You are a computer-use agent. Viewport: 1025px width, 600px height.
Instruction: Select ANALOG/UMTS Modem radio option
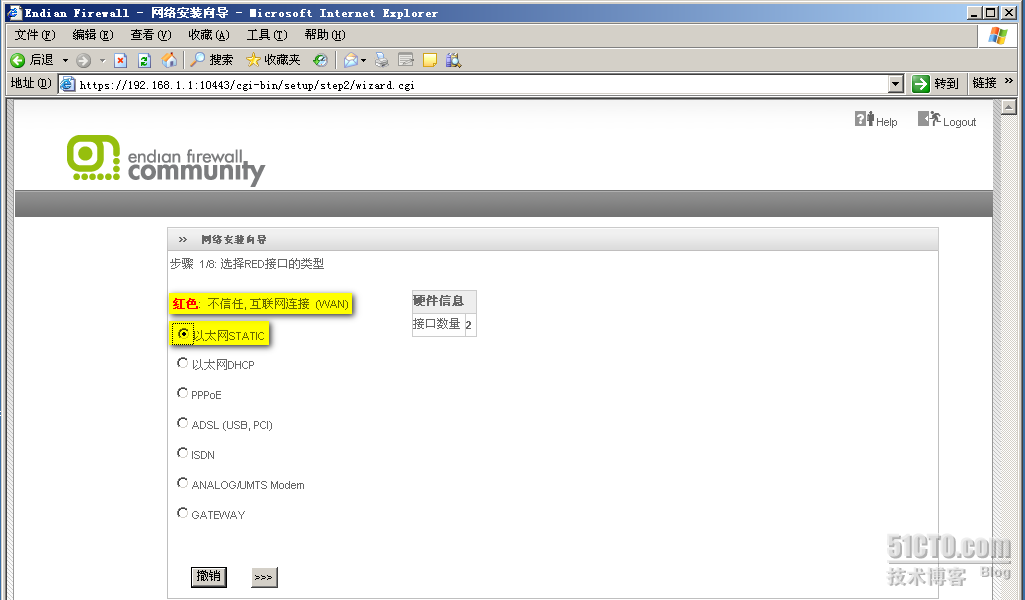point(182,483)
